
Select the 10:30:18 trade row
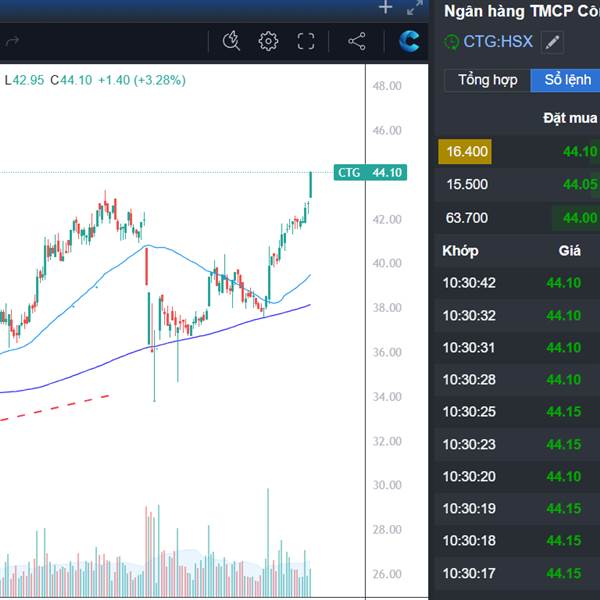(517, 541)
